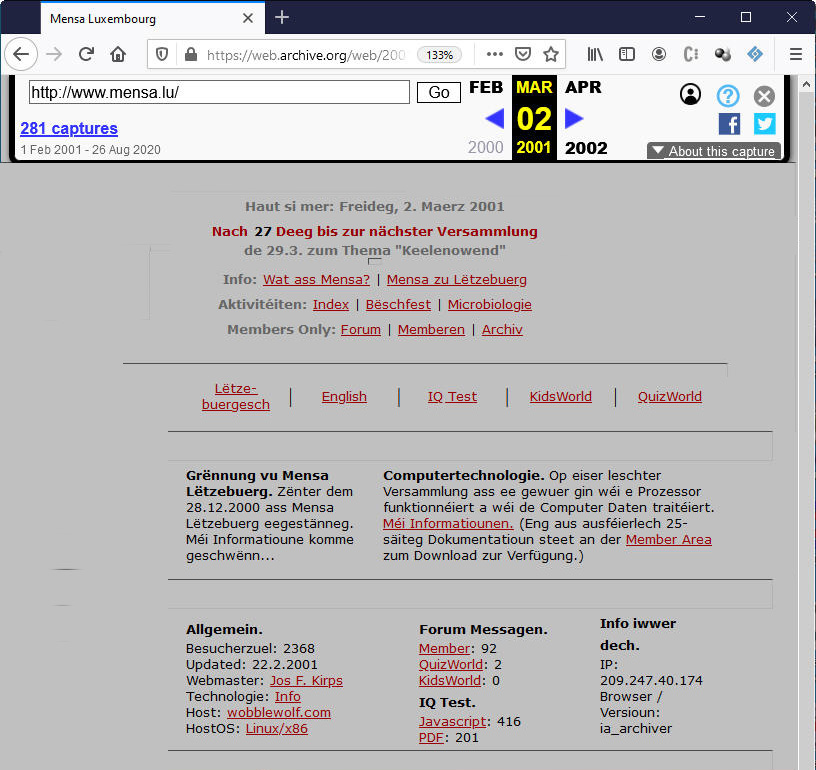The width and height of the screenshot is (816, 770).
Task: Reset the 133% zoom level
Action: pyautogui.click(x=439, y=55)
